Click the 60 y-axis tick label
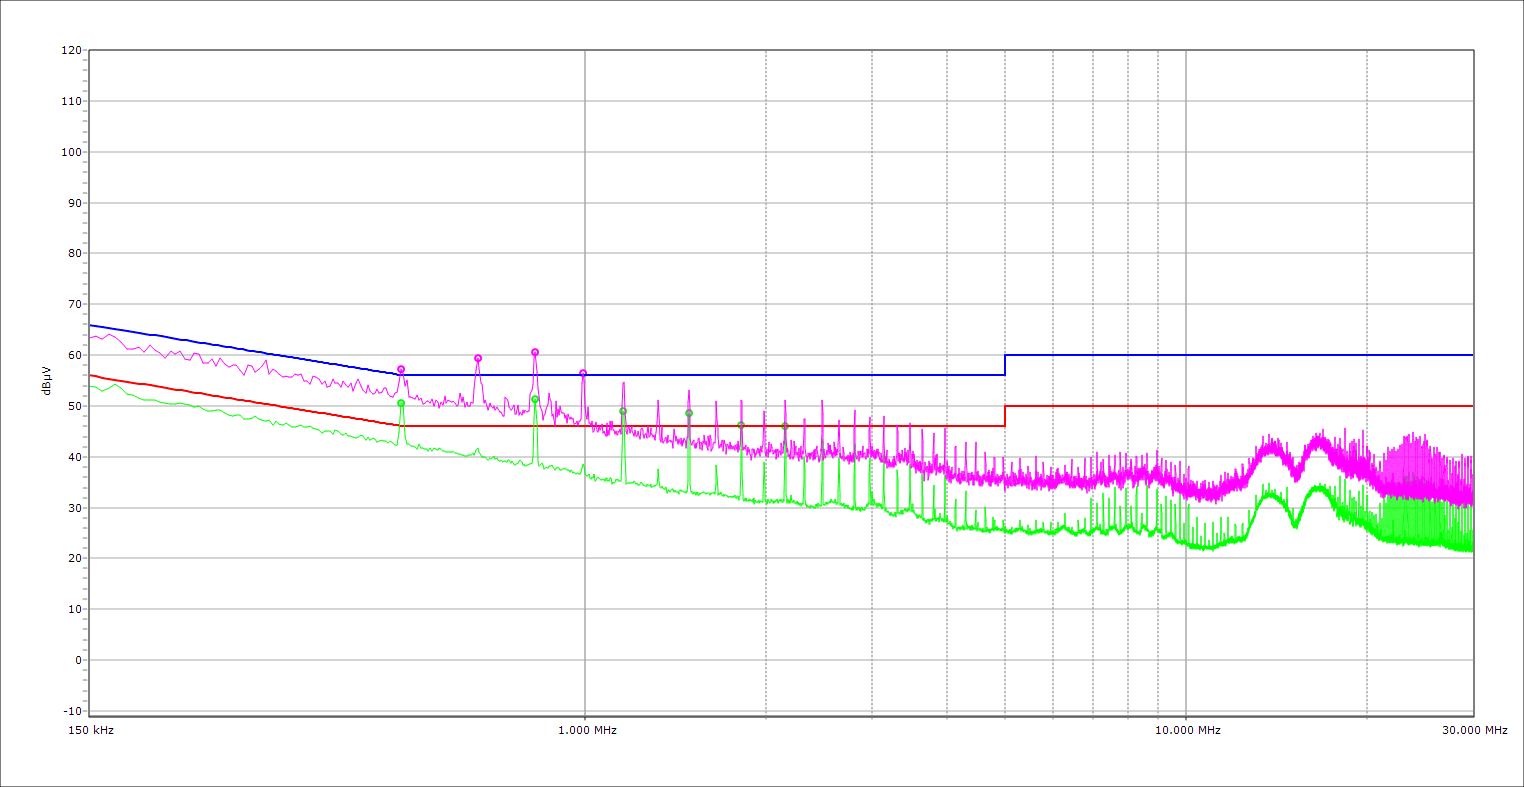The height and width of the screenshot is (787, 1524). pos(74,355)
